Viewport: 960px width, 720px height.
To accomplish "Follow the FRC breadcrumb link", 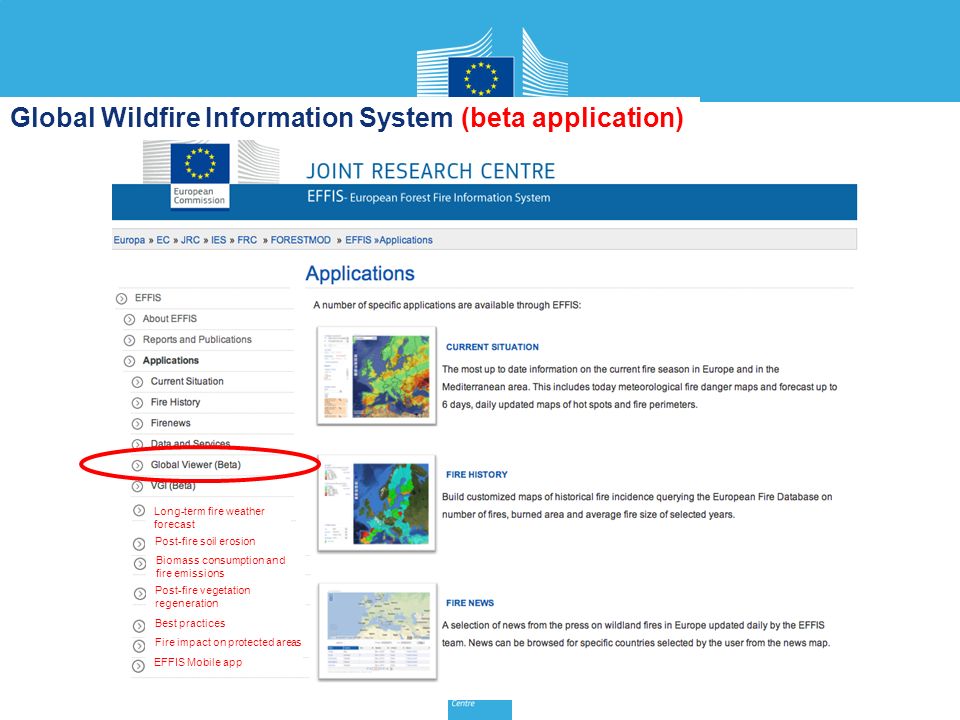I will pos(247,240).
